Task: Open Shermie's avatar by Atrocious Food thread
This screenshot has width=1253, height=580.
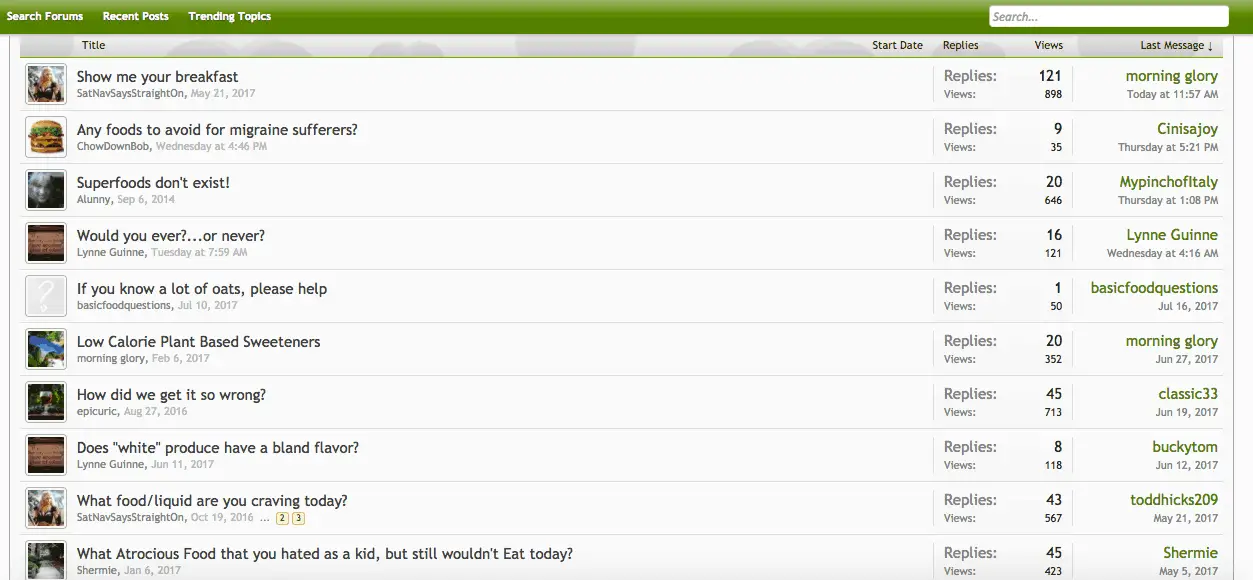Action: (46, 560)
